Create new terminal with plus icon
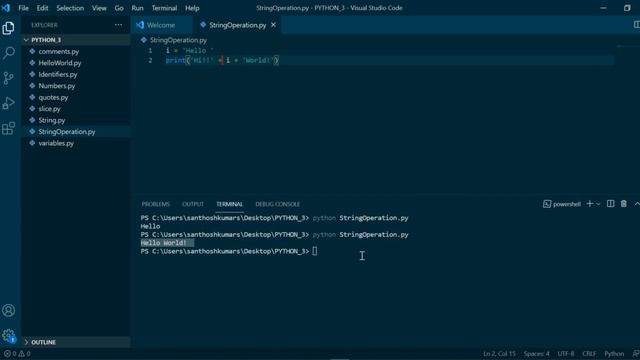Image resolution: width=640 pixels, height=360 pixels. (x=589, y=204)
